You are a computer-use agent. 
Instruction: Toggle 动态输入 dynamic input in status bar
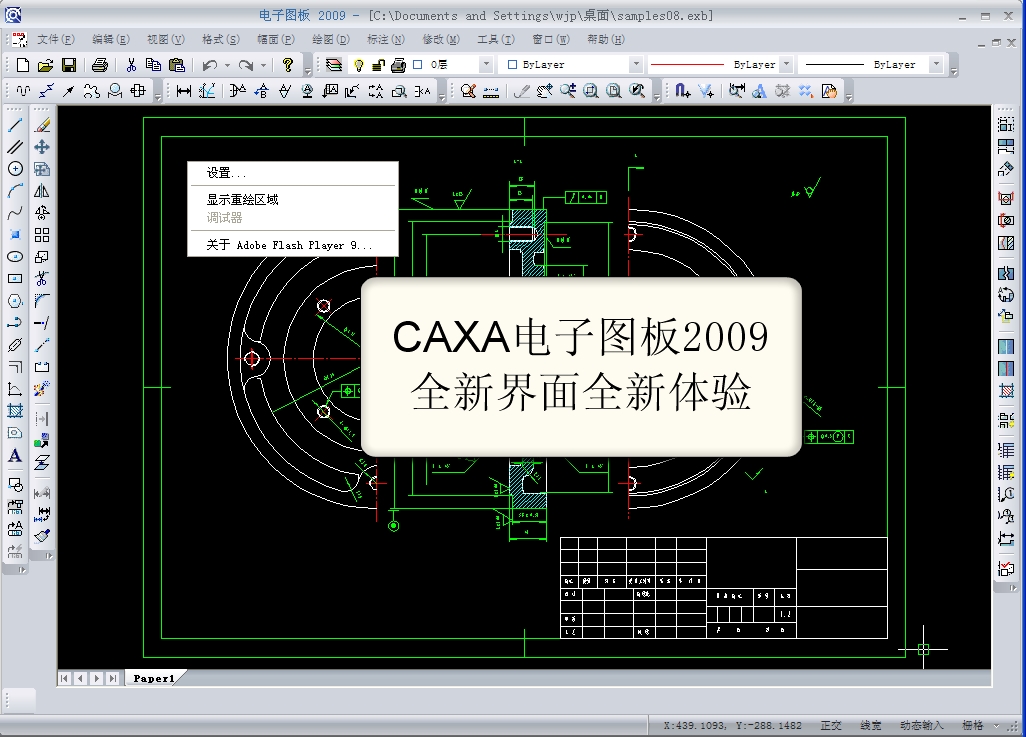921,725
